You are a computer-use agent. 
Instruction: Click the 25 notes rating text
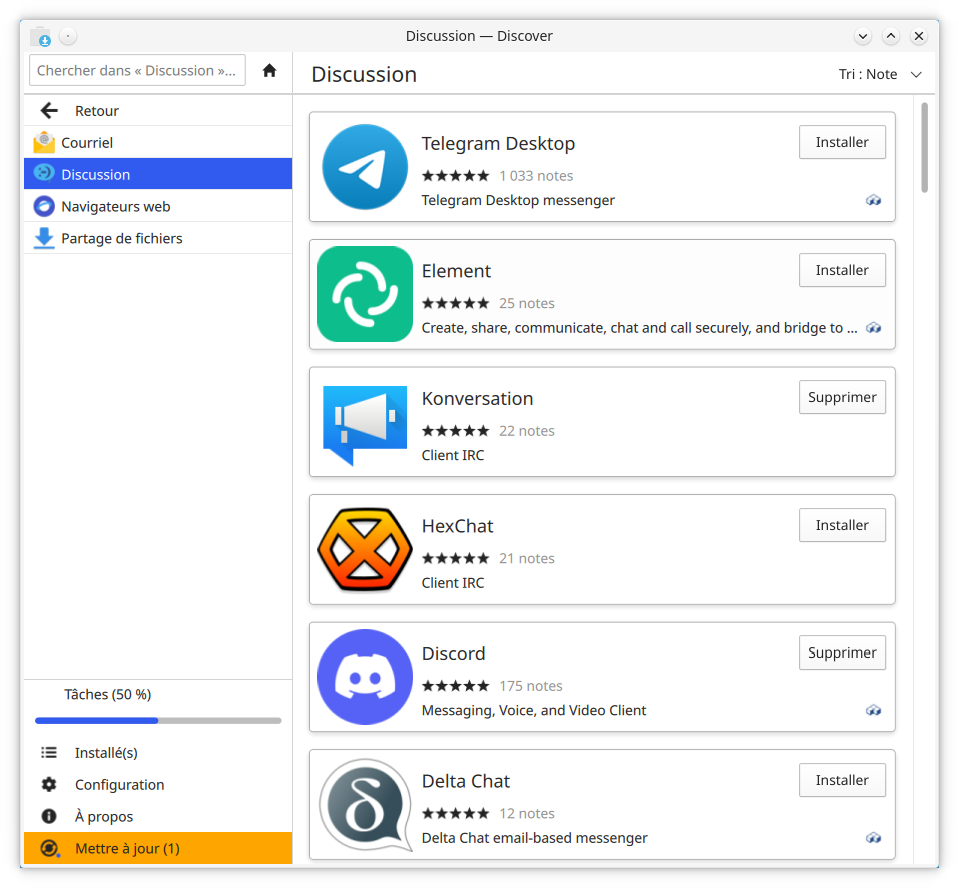[x=527, y=303]
